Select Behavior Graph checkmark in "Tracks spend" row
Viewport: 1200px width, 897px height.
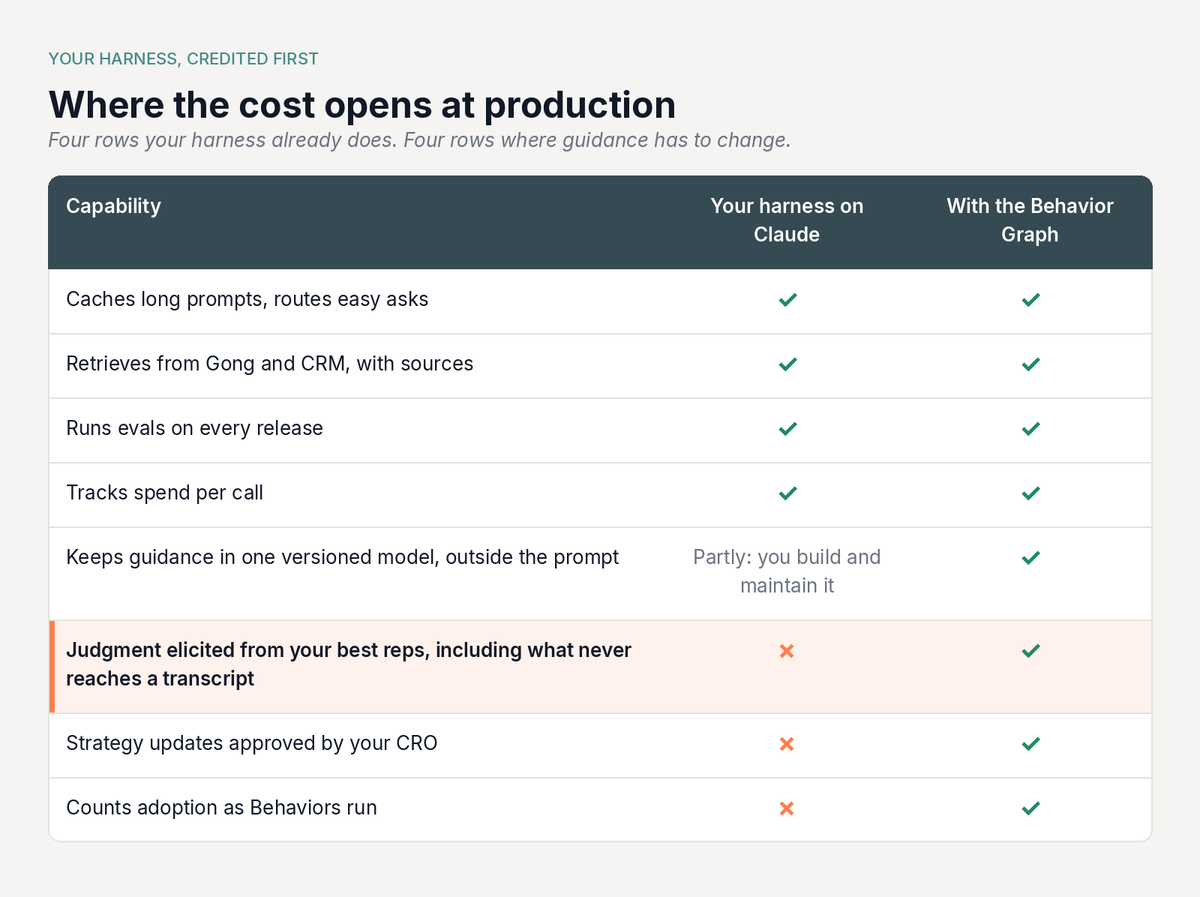click(x=1031, y=493)
